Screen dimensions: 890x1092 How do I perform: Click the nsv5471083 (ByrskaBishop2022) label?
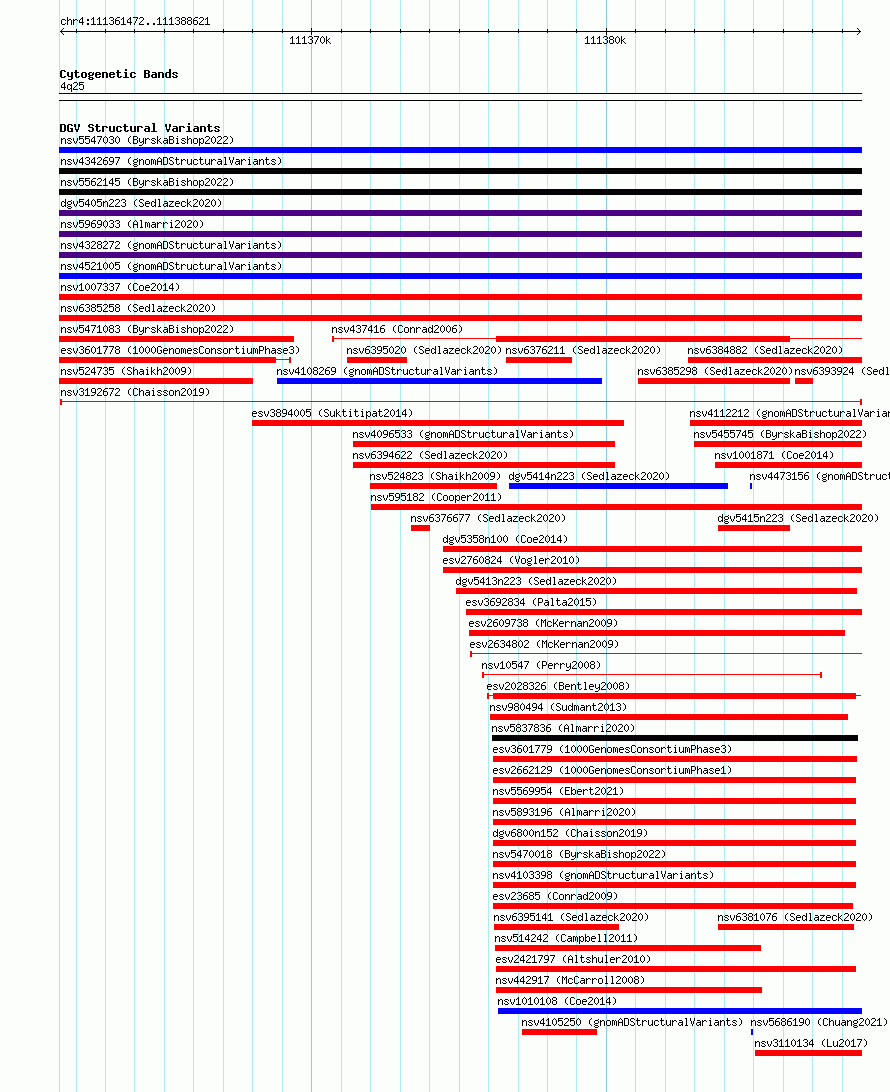[147, 329]
